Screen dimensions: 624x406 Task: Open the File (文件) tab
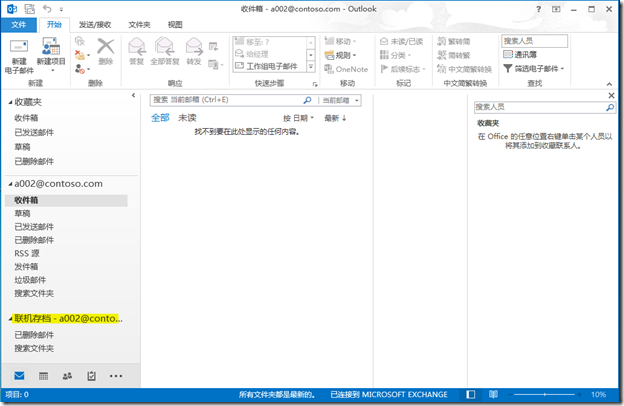pyautogui.click(x=19, y=25)
